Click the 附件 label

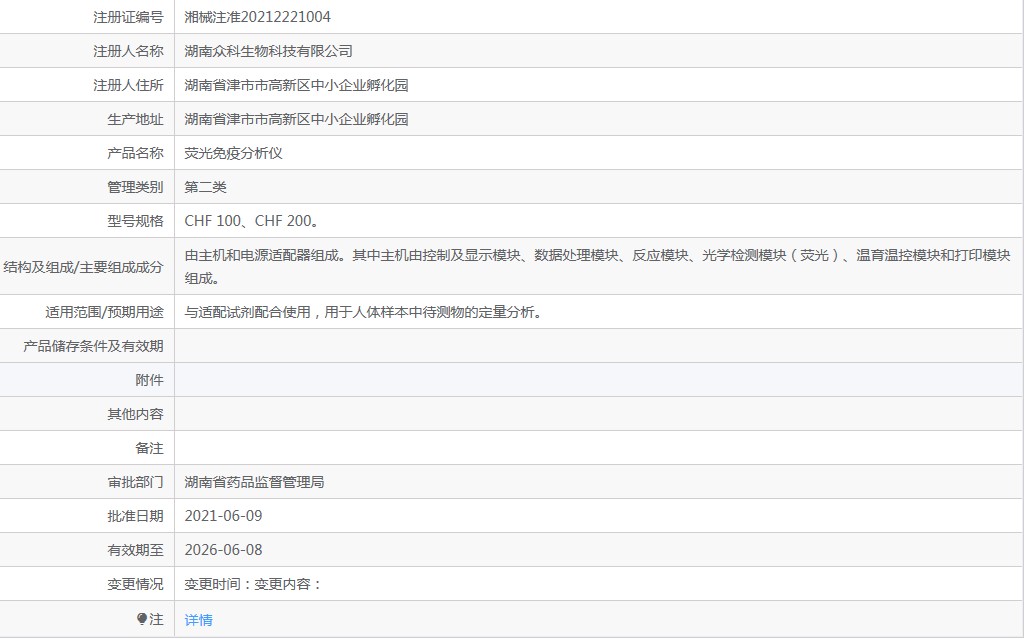click(150, 380)
